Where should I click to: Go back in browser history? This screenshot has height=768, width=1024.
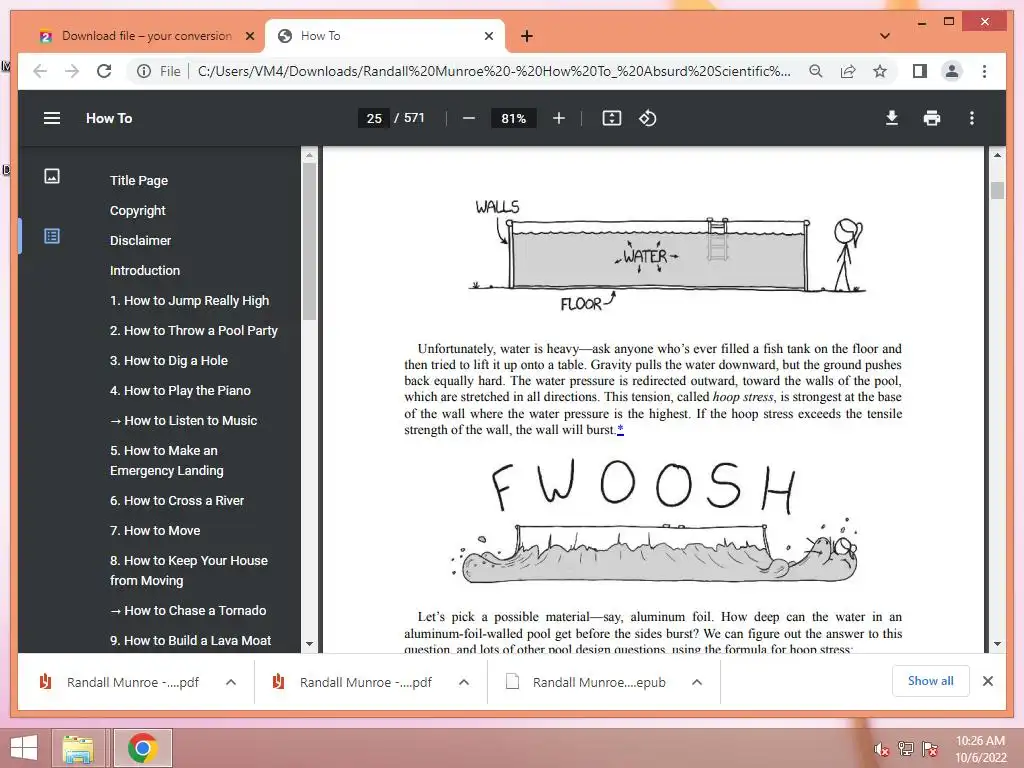(40, 71)
